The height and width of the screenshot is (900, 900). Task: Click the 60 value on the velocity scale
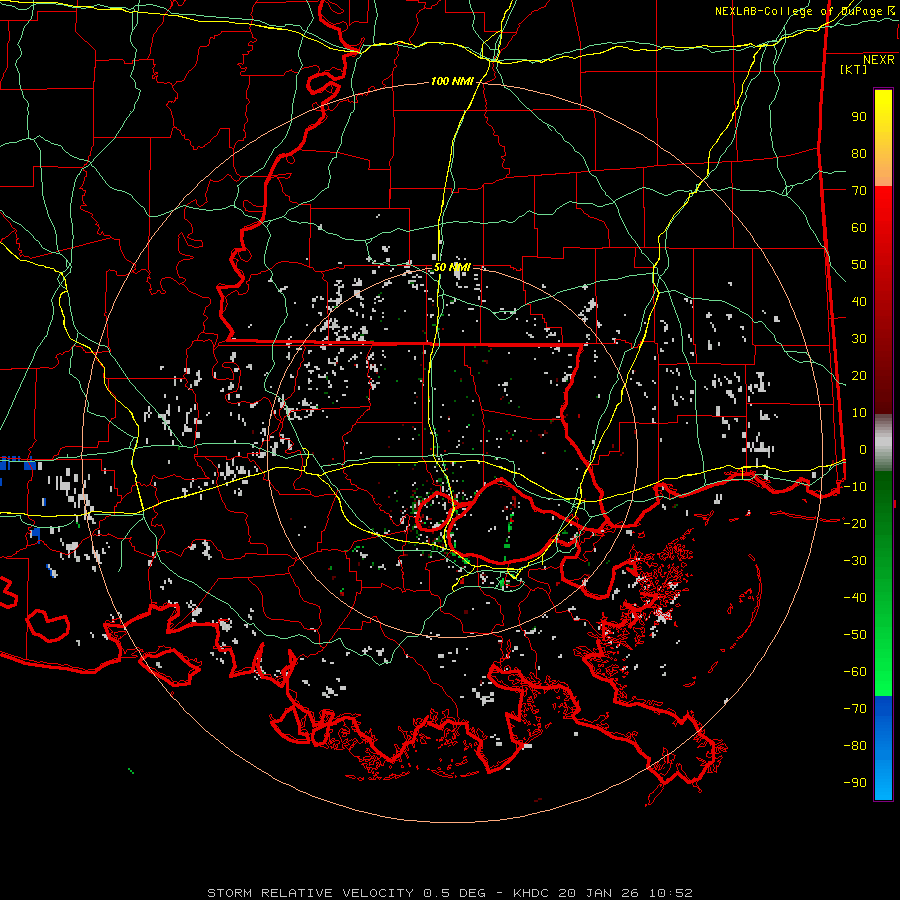click(859, 228)
